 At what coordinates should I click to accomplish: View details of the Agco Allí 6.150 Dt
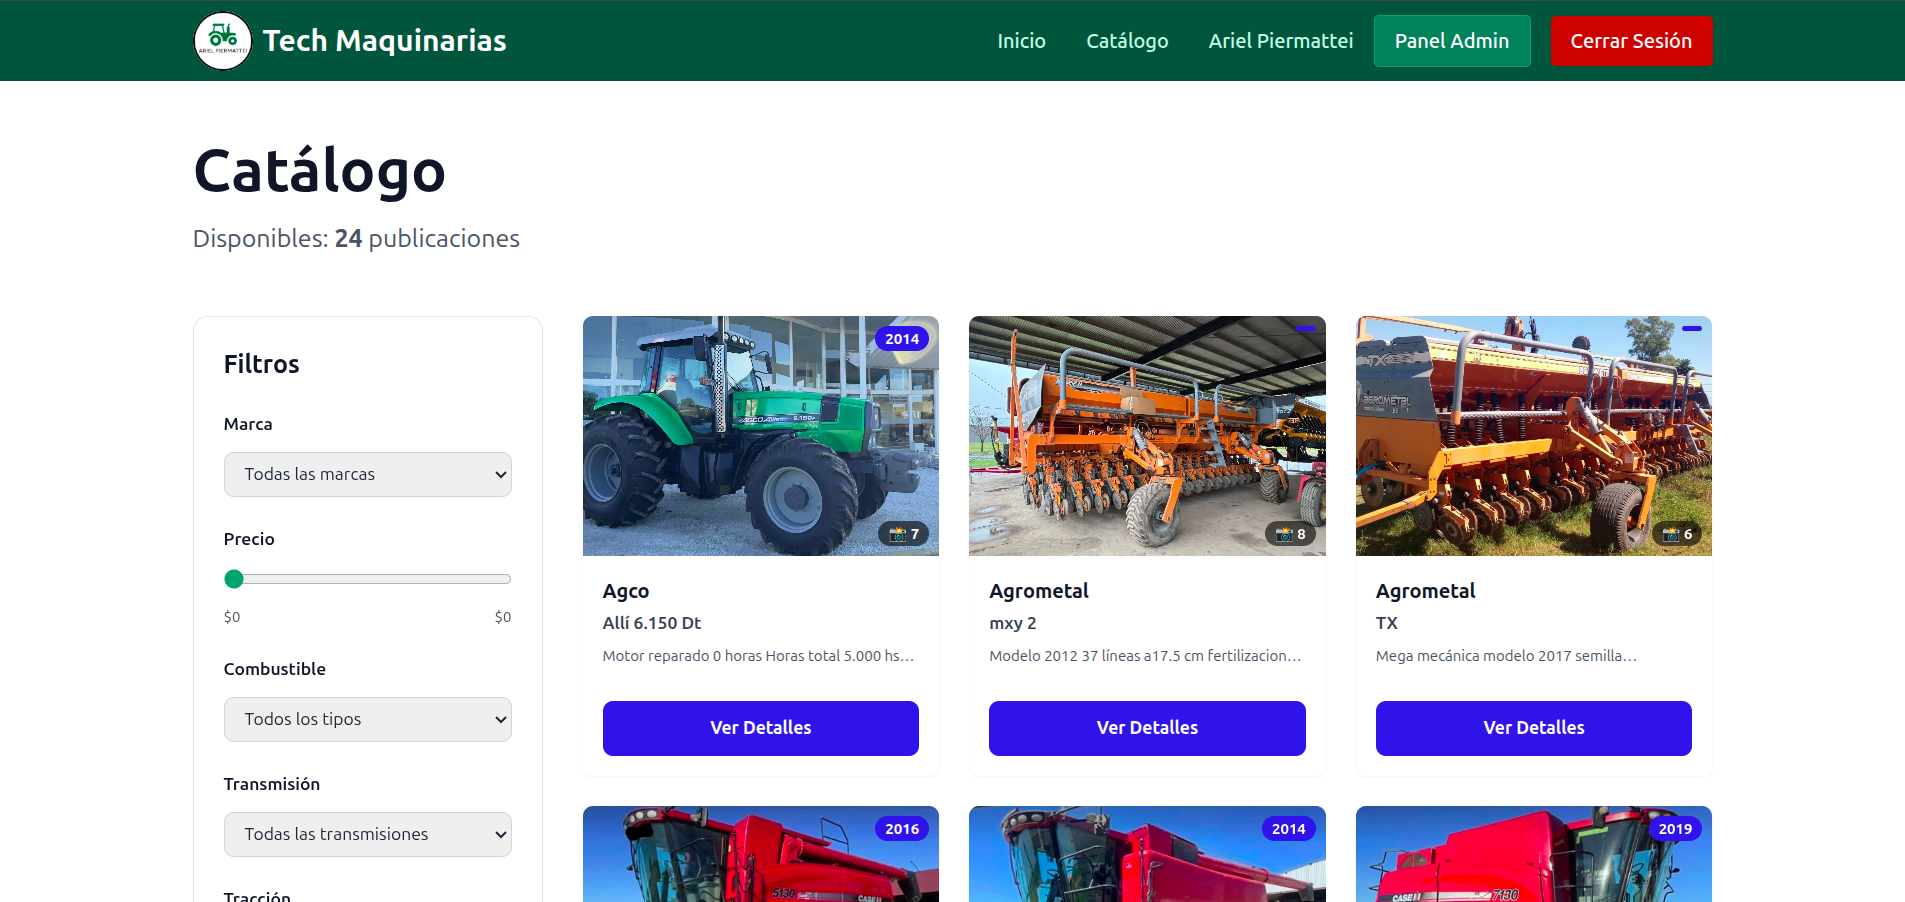[761, 728]
